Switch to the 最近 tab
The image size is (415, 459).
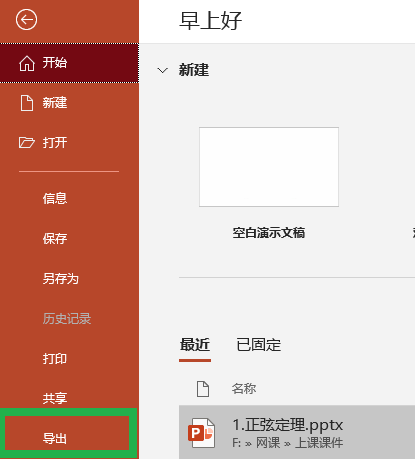(x=195, y=345)
